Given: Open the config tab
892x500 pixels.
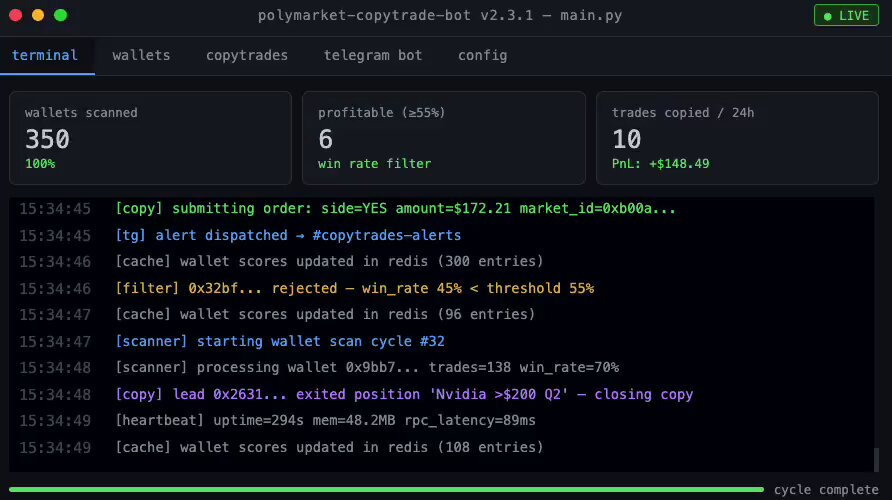Looking at the screenshot, I should 482,55.
